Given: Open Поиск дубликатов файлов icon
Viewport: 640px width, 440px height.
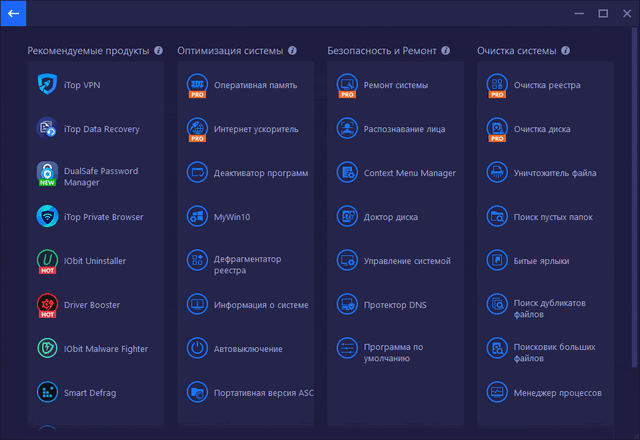Looking at the screenshot, I should (x=497, y=304).
